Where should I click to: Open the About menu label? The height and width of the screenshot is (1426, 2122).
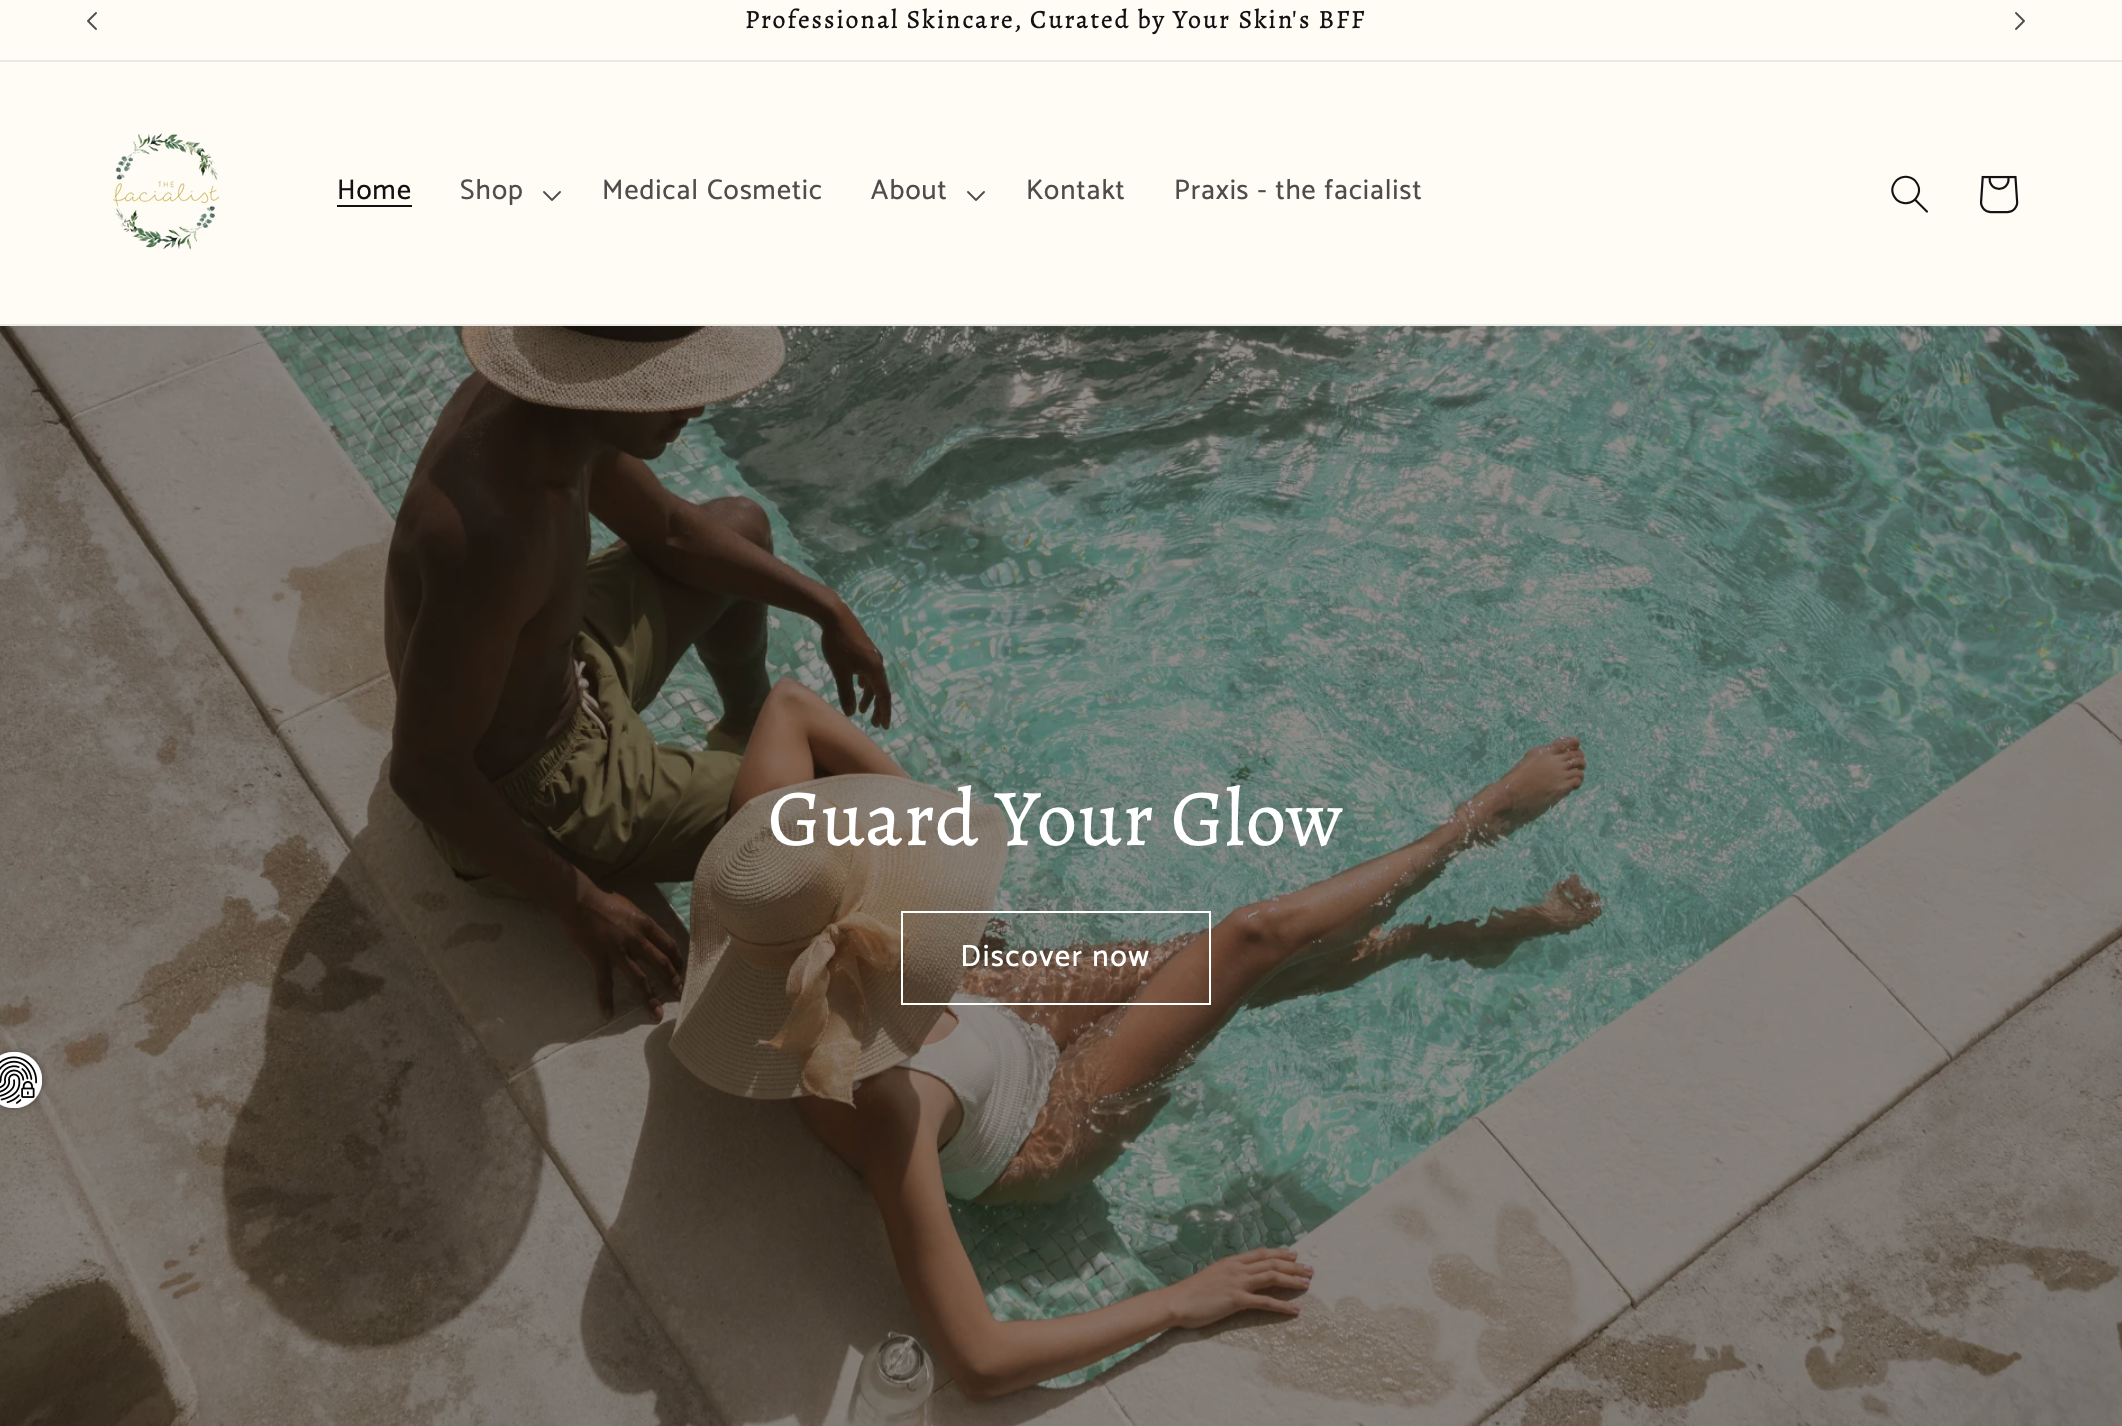pyautogui.click(x=908, y=190)
